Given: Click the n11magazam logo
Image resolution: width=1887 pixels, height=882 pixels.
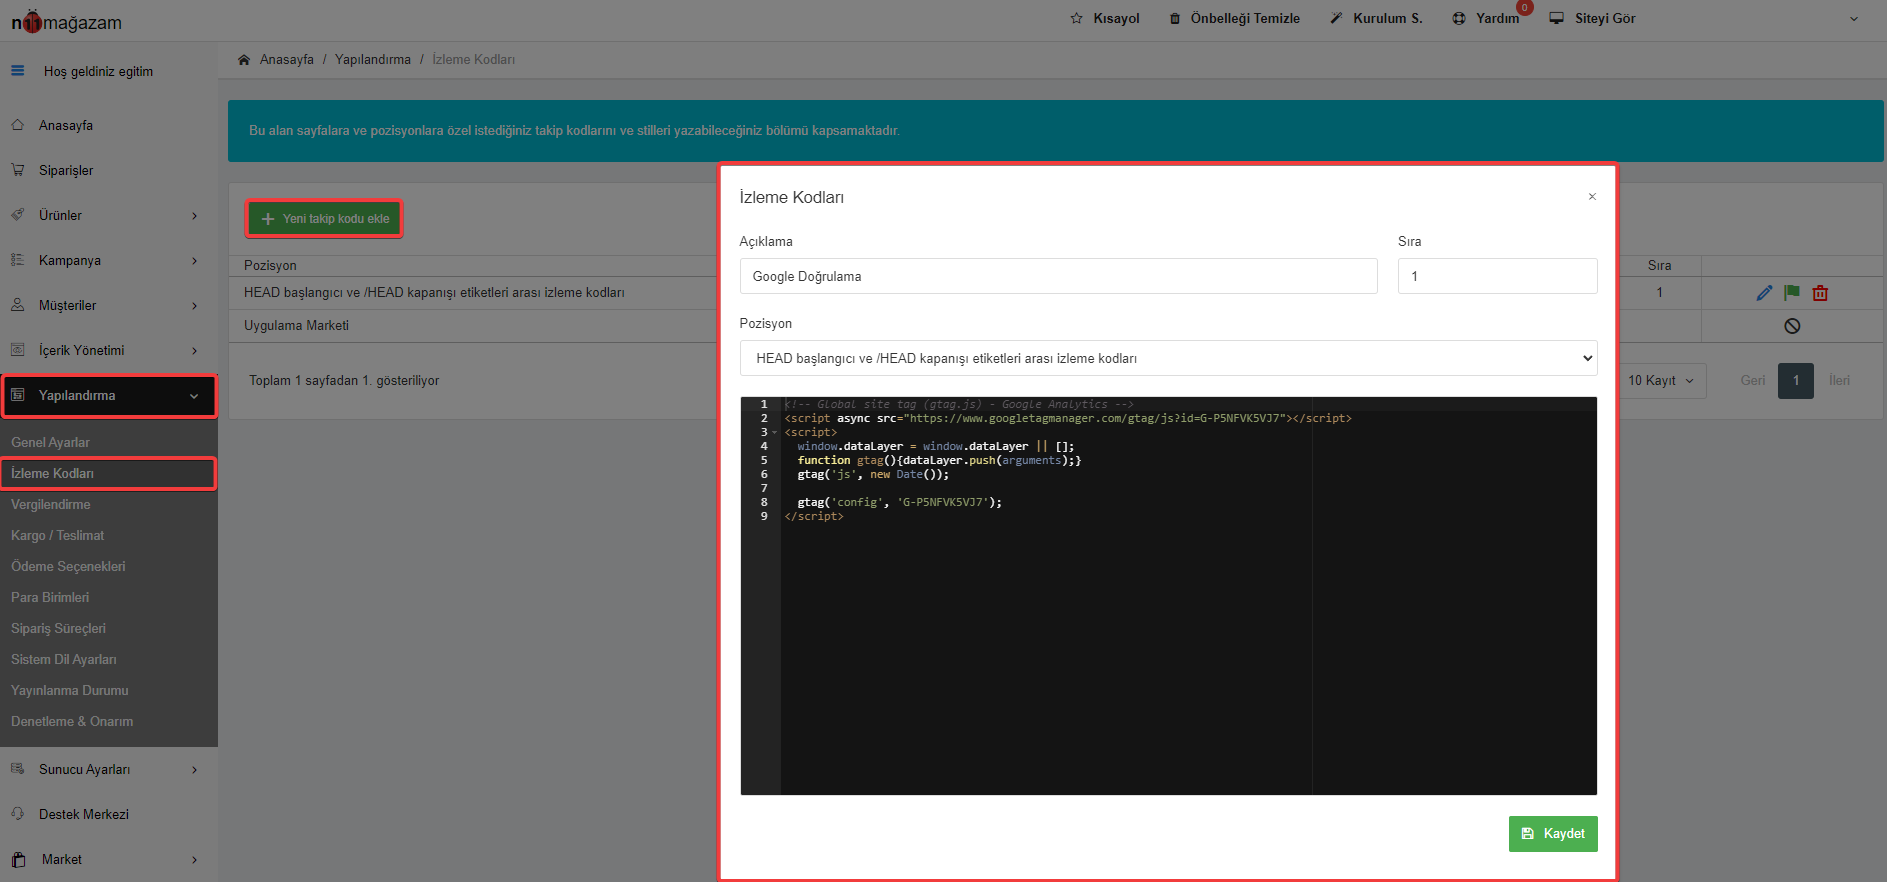Looking at the screenshot, I should (x=66, y=21).
